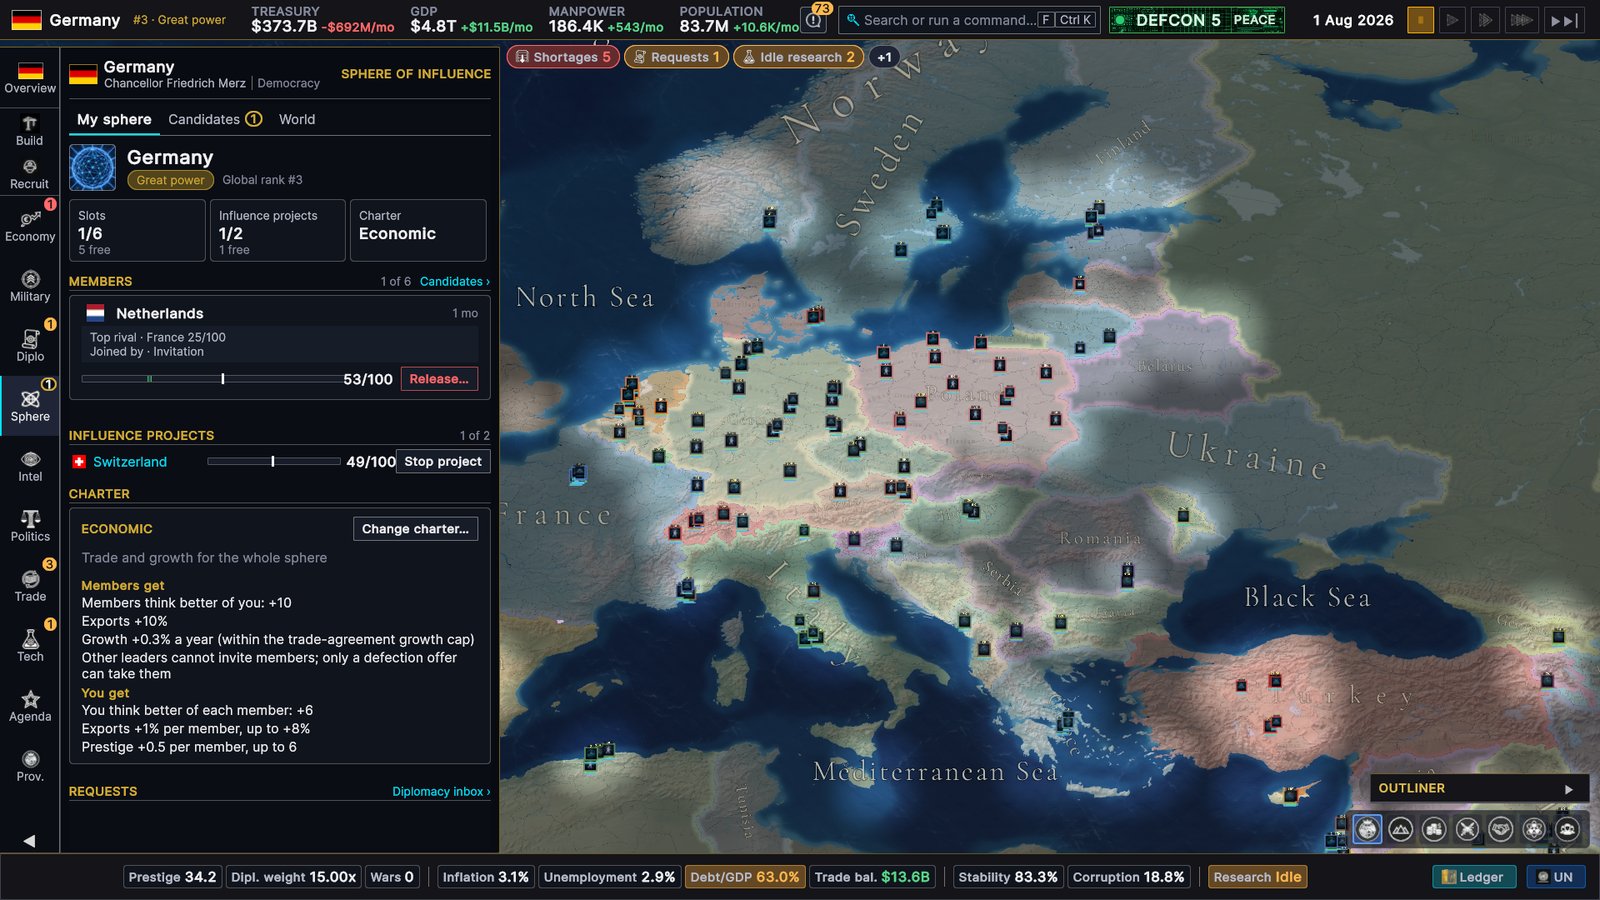Collapse the left sidebar with arrow
Viewport: 1600px width, 900px height.
point(29,840)
